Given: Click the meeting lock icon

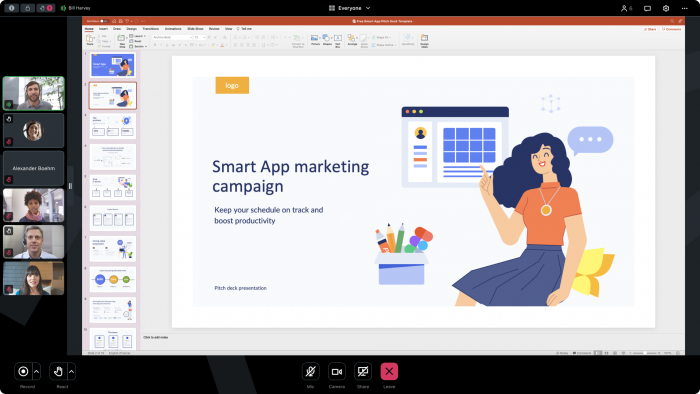Looking at the screenshot, I should [x=28, y=8].
